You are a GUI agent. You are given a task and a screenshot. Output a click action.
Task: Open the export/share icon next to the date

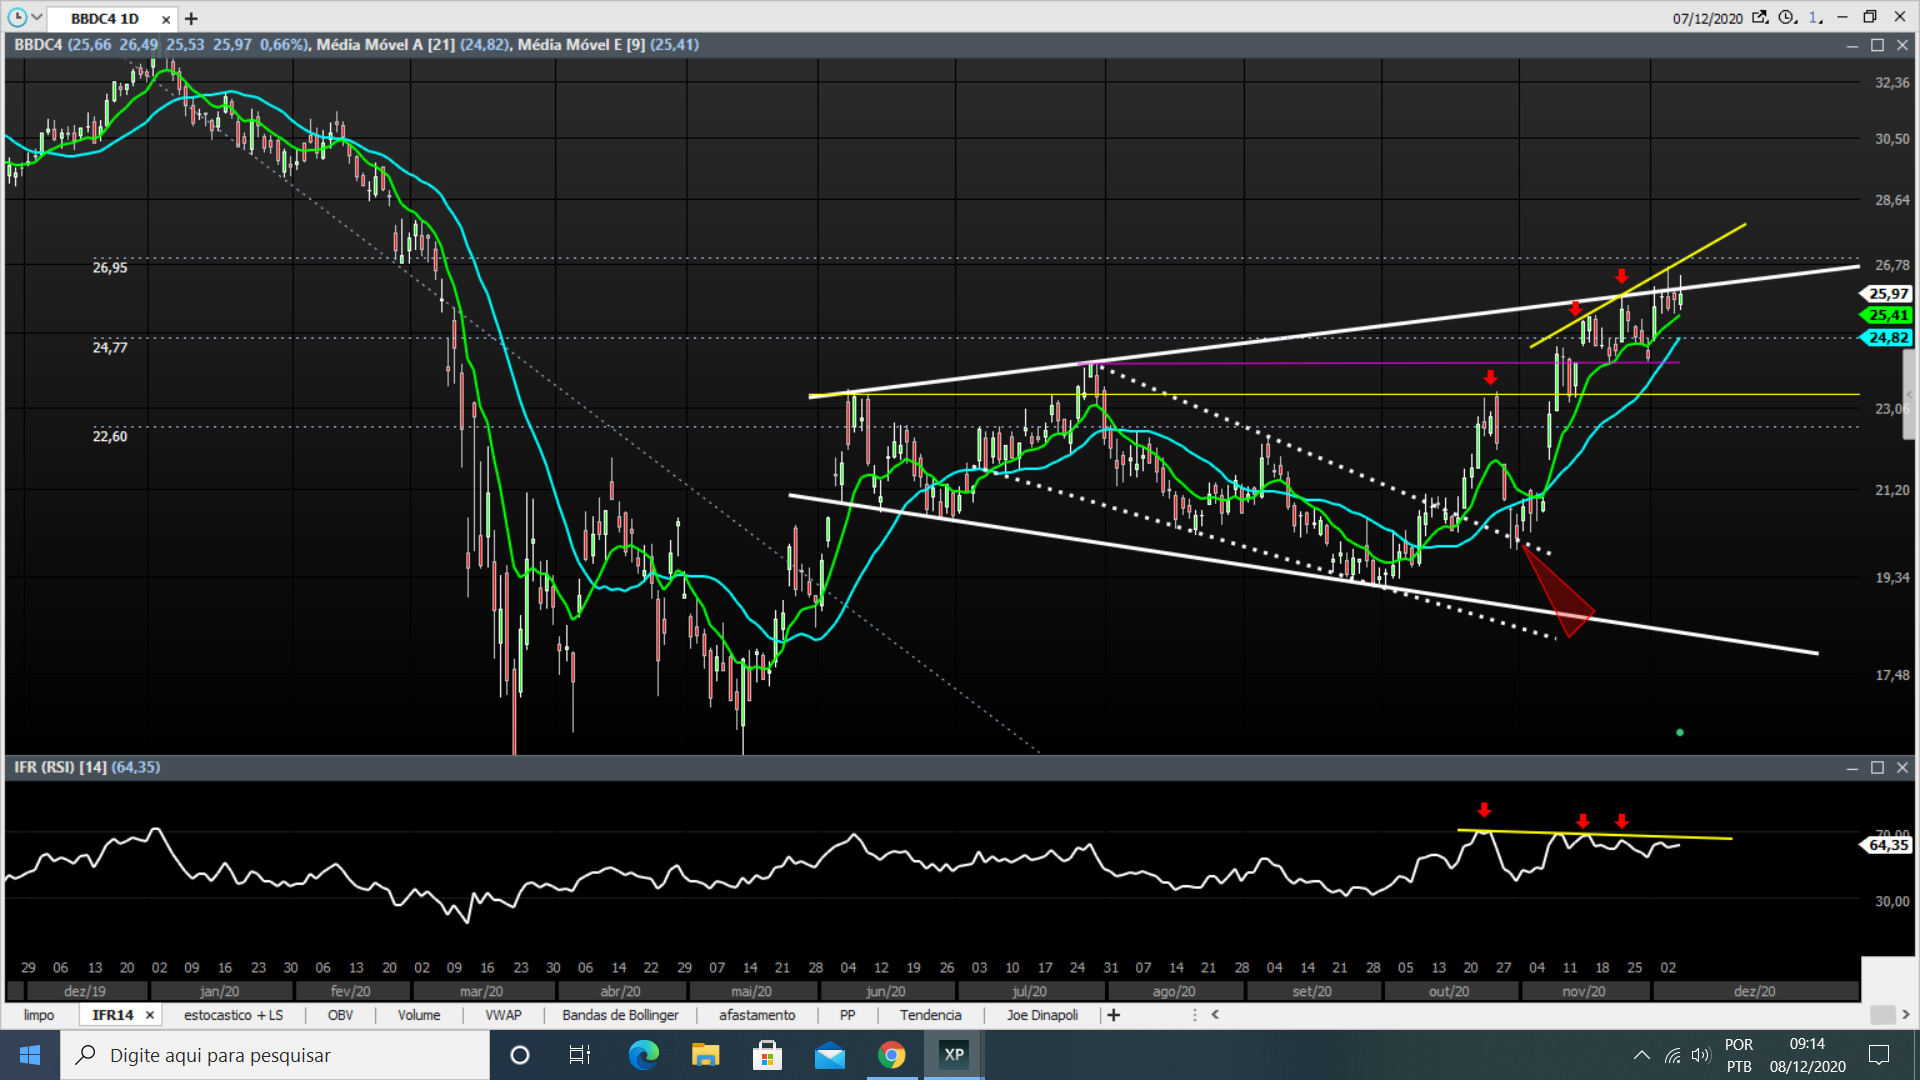1760,17
